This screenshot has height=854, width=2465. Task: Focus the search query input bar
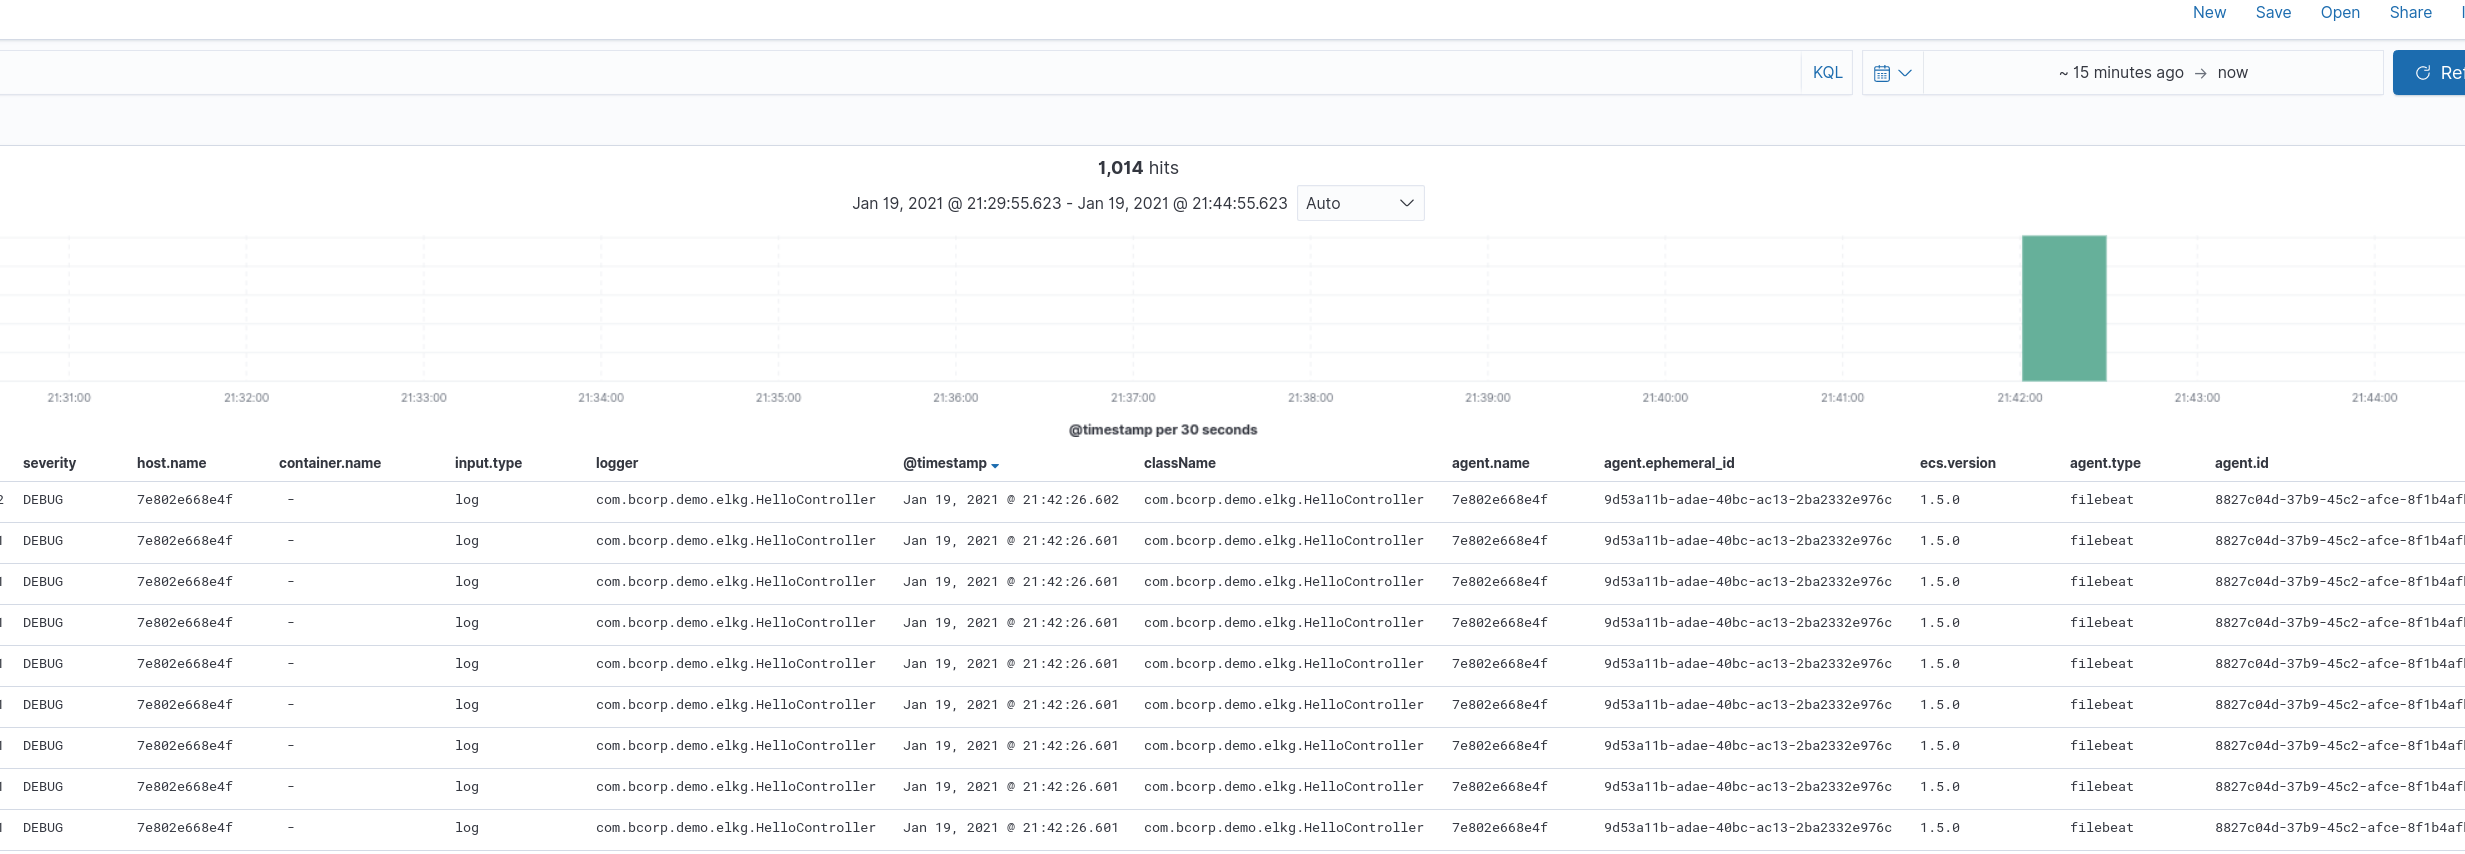pos(900,73)
